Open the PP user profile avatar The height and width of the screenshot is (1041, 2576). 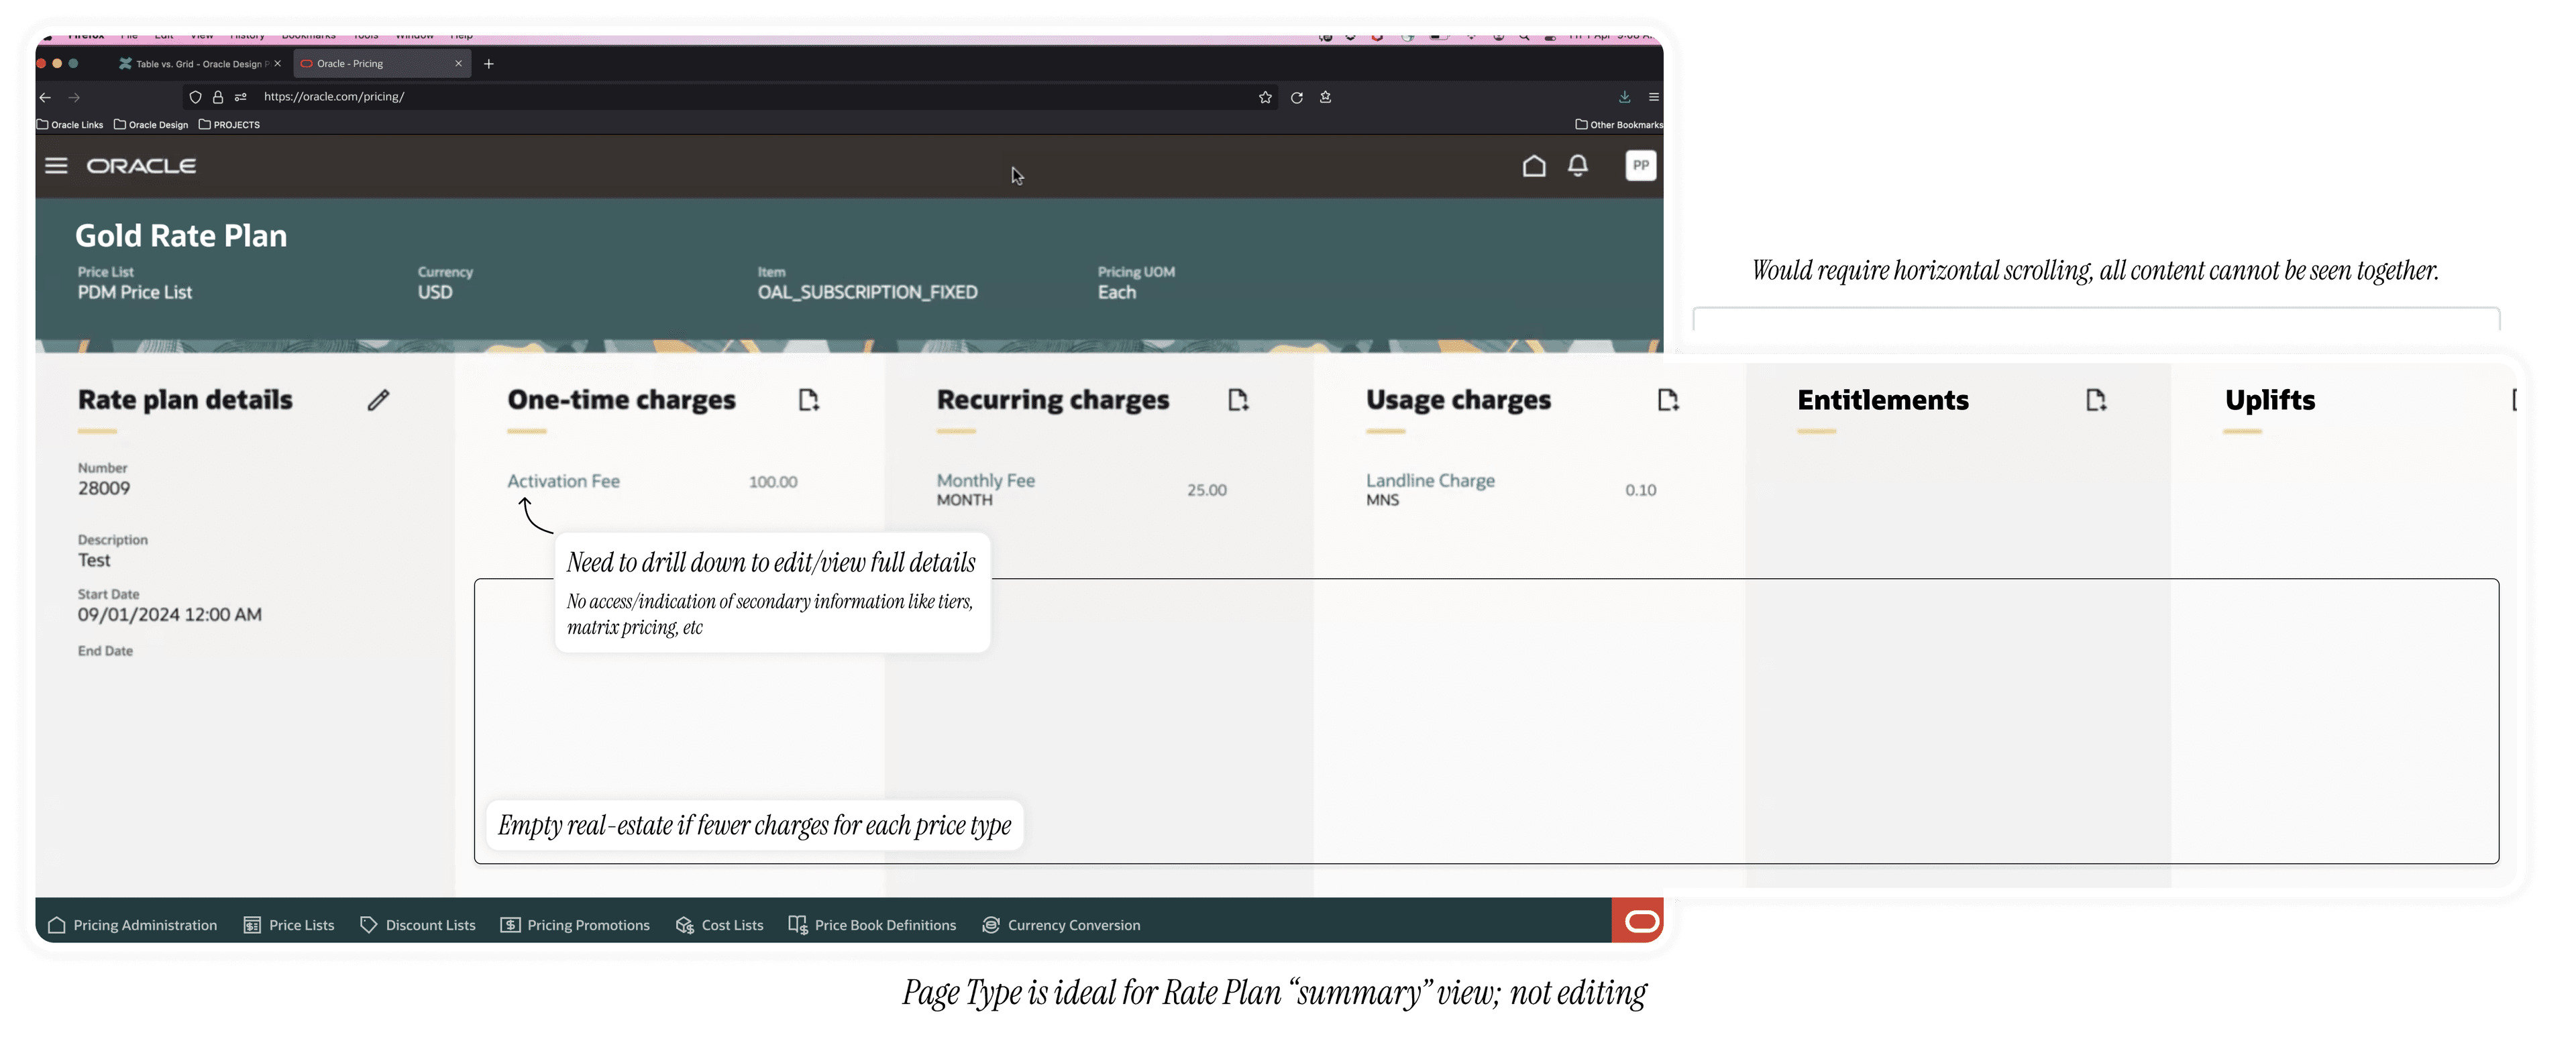click(1640, 166)
